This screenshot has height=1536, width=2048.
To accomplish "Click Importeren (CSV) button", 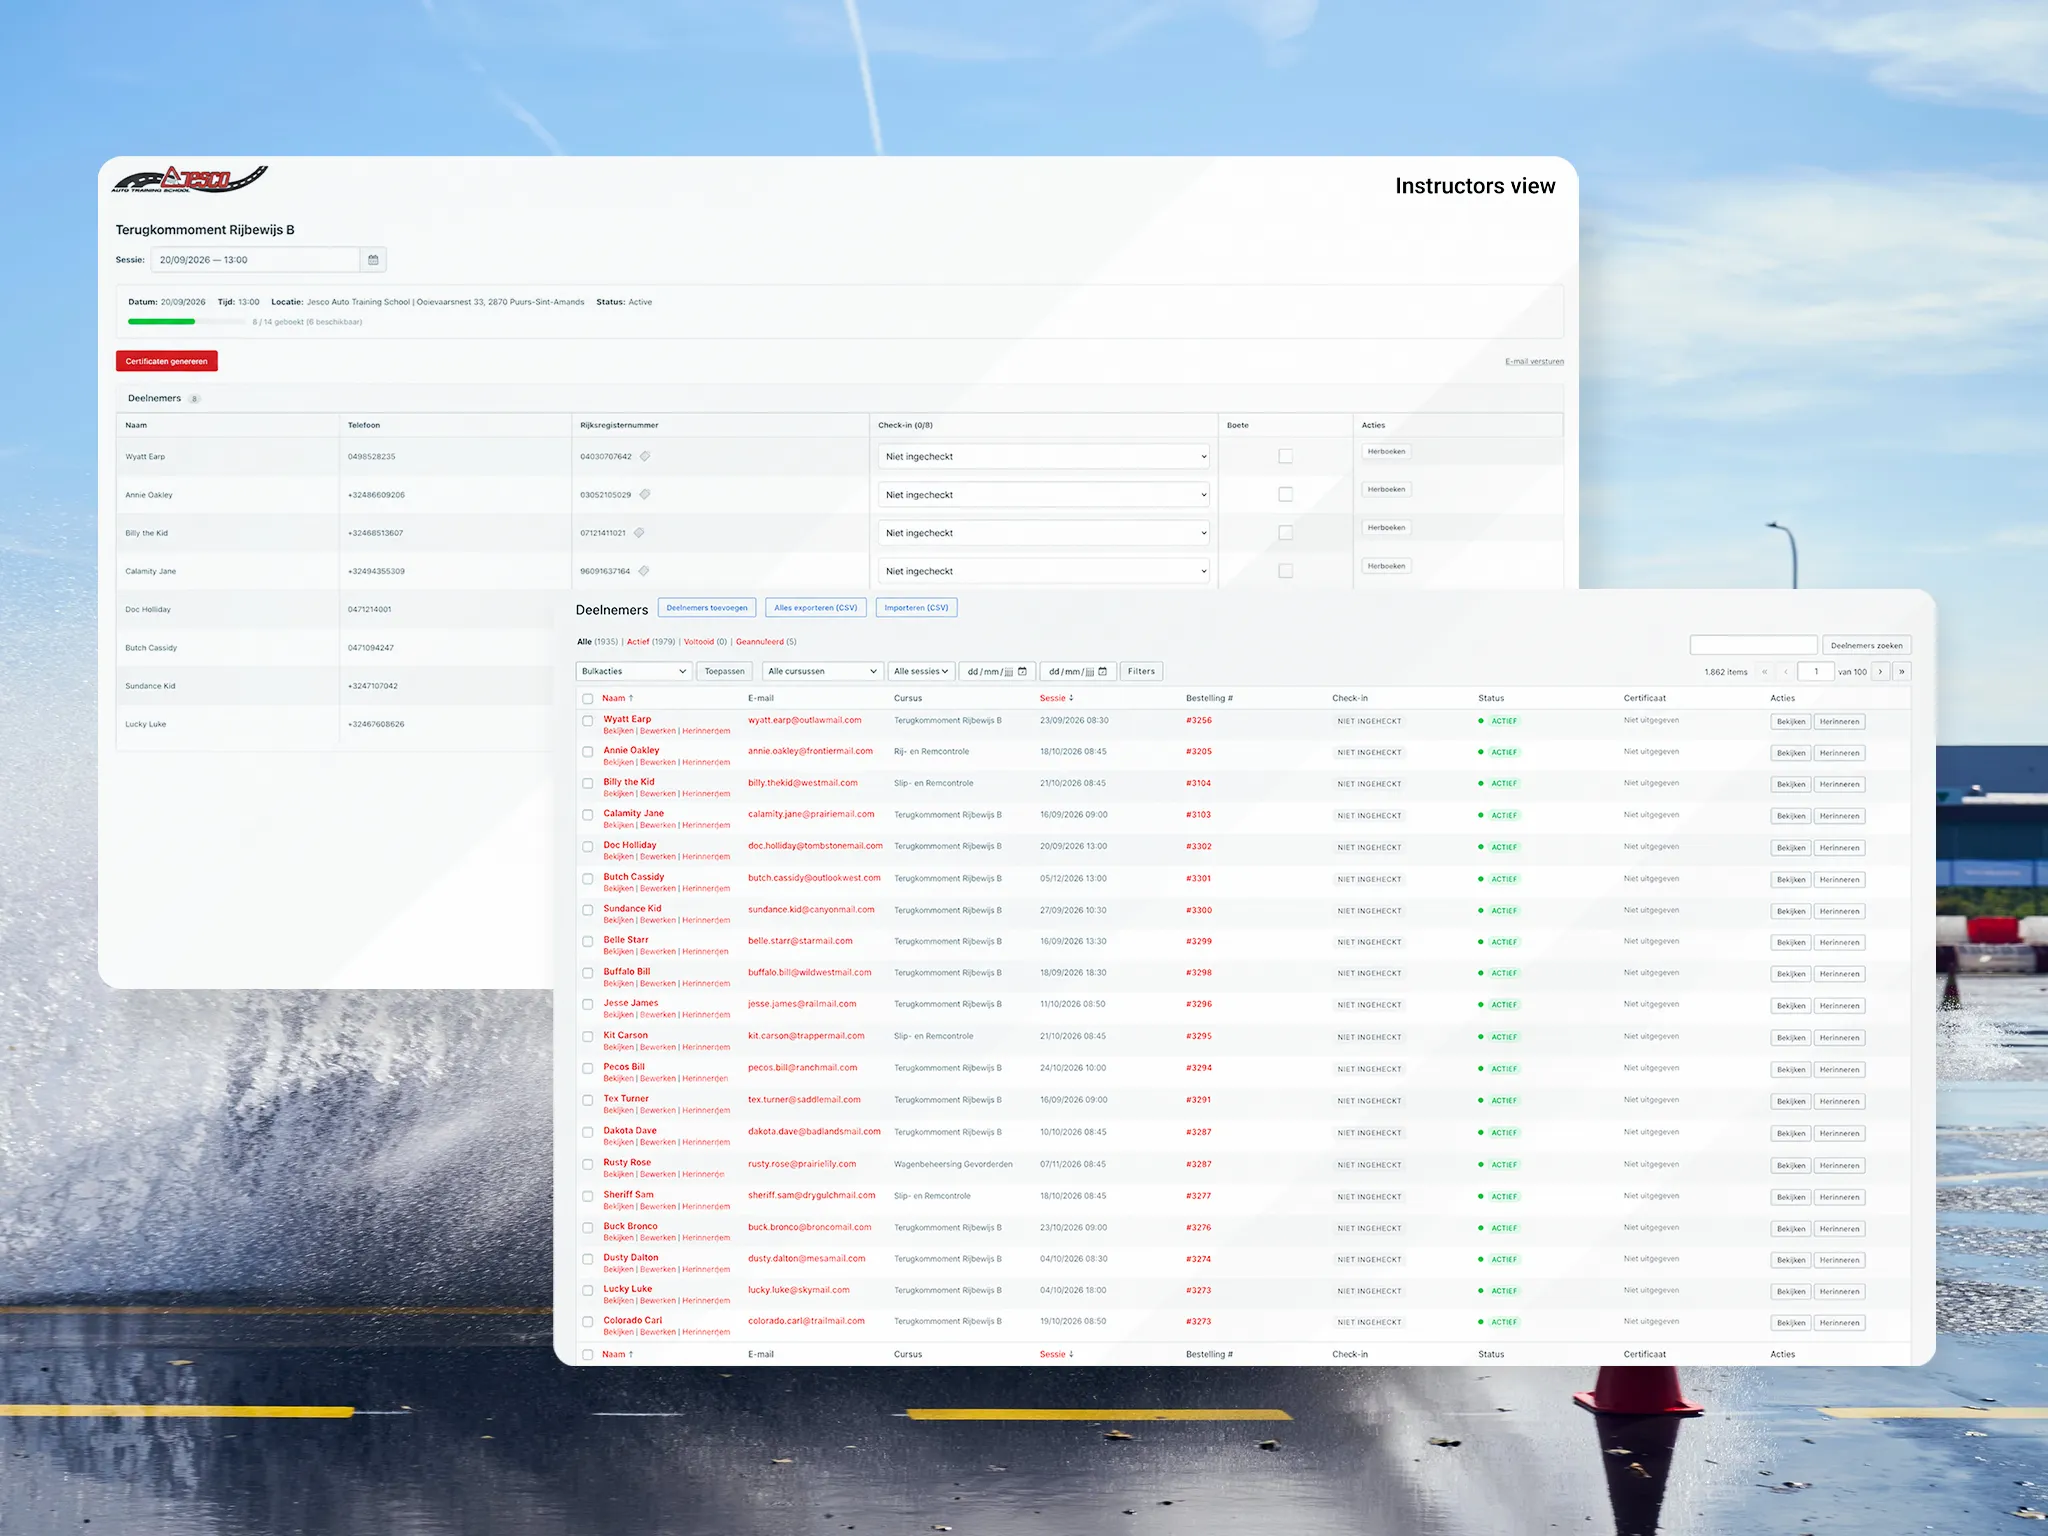I will (x=916, y=608).
